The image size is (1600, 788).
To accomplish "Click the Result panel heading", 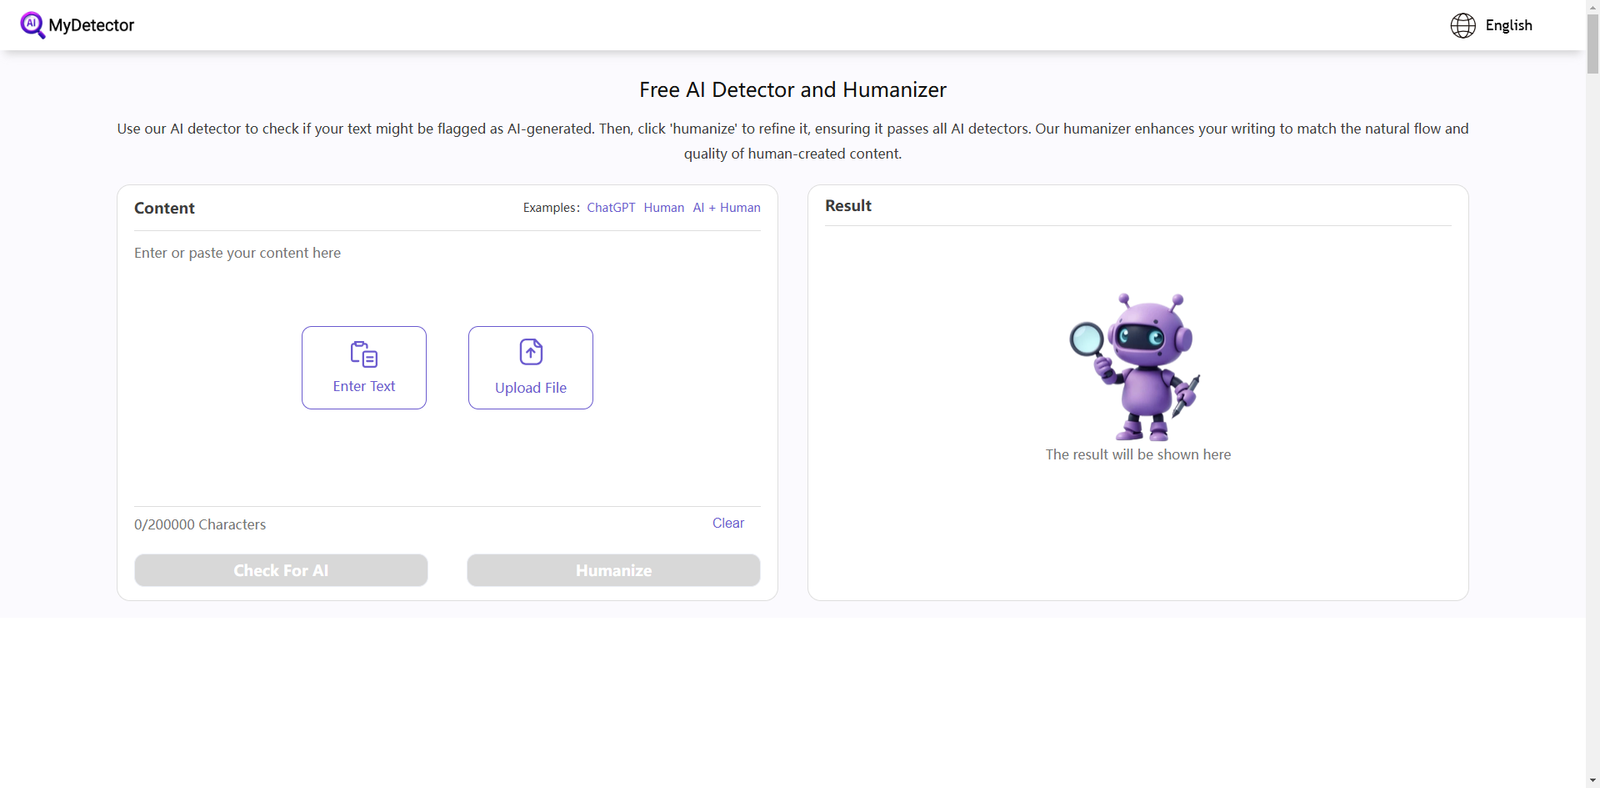I will click(x=848, y=205).
